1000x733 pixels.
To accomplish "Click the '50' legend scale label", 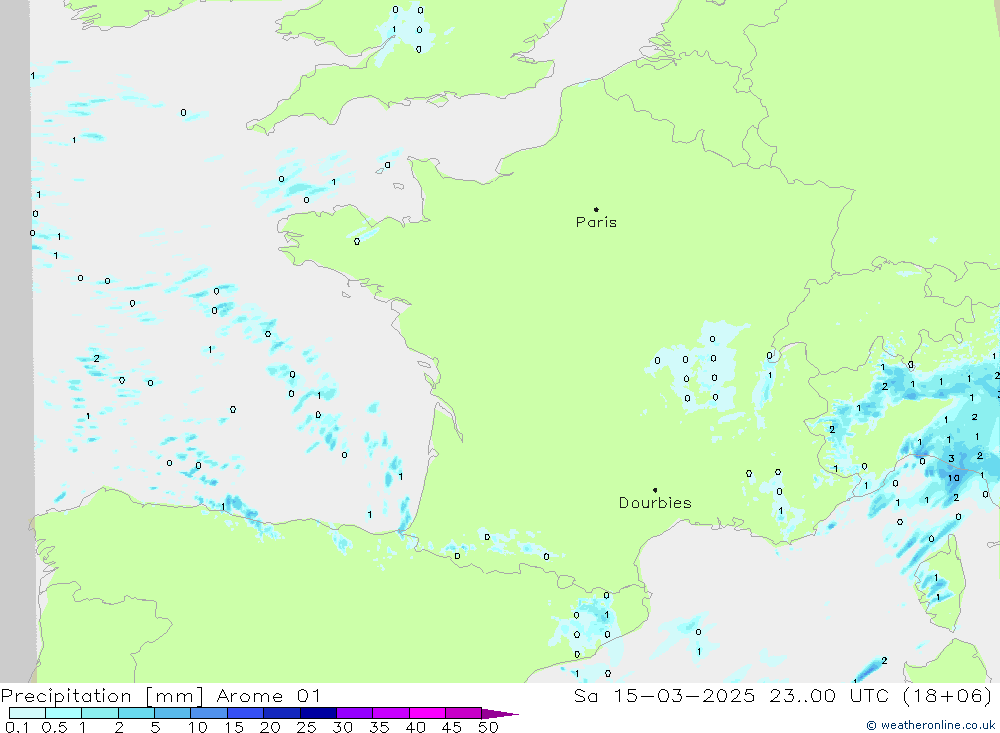I will pyautogui.click(x=488, y=727).
